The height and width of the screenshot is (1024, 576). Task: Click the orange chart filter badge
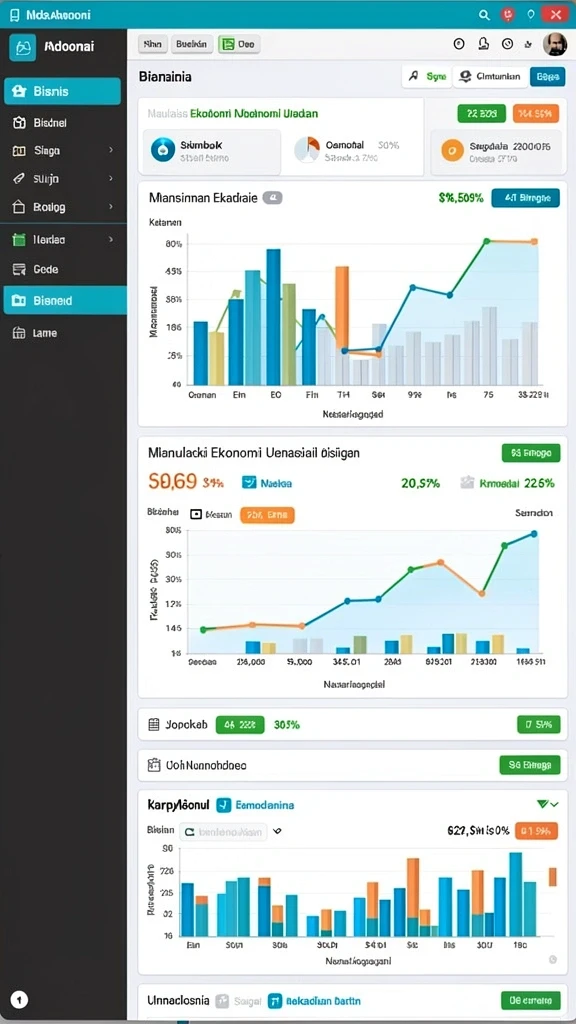click(x=267, y=515)
